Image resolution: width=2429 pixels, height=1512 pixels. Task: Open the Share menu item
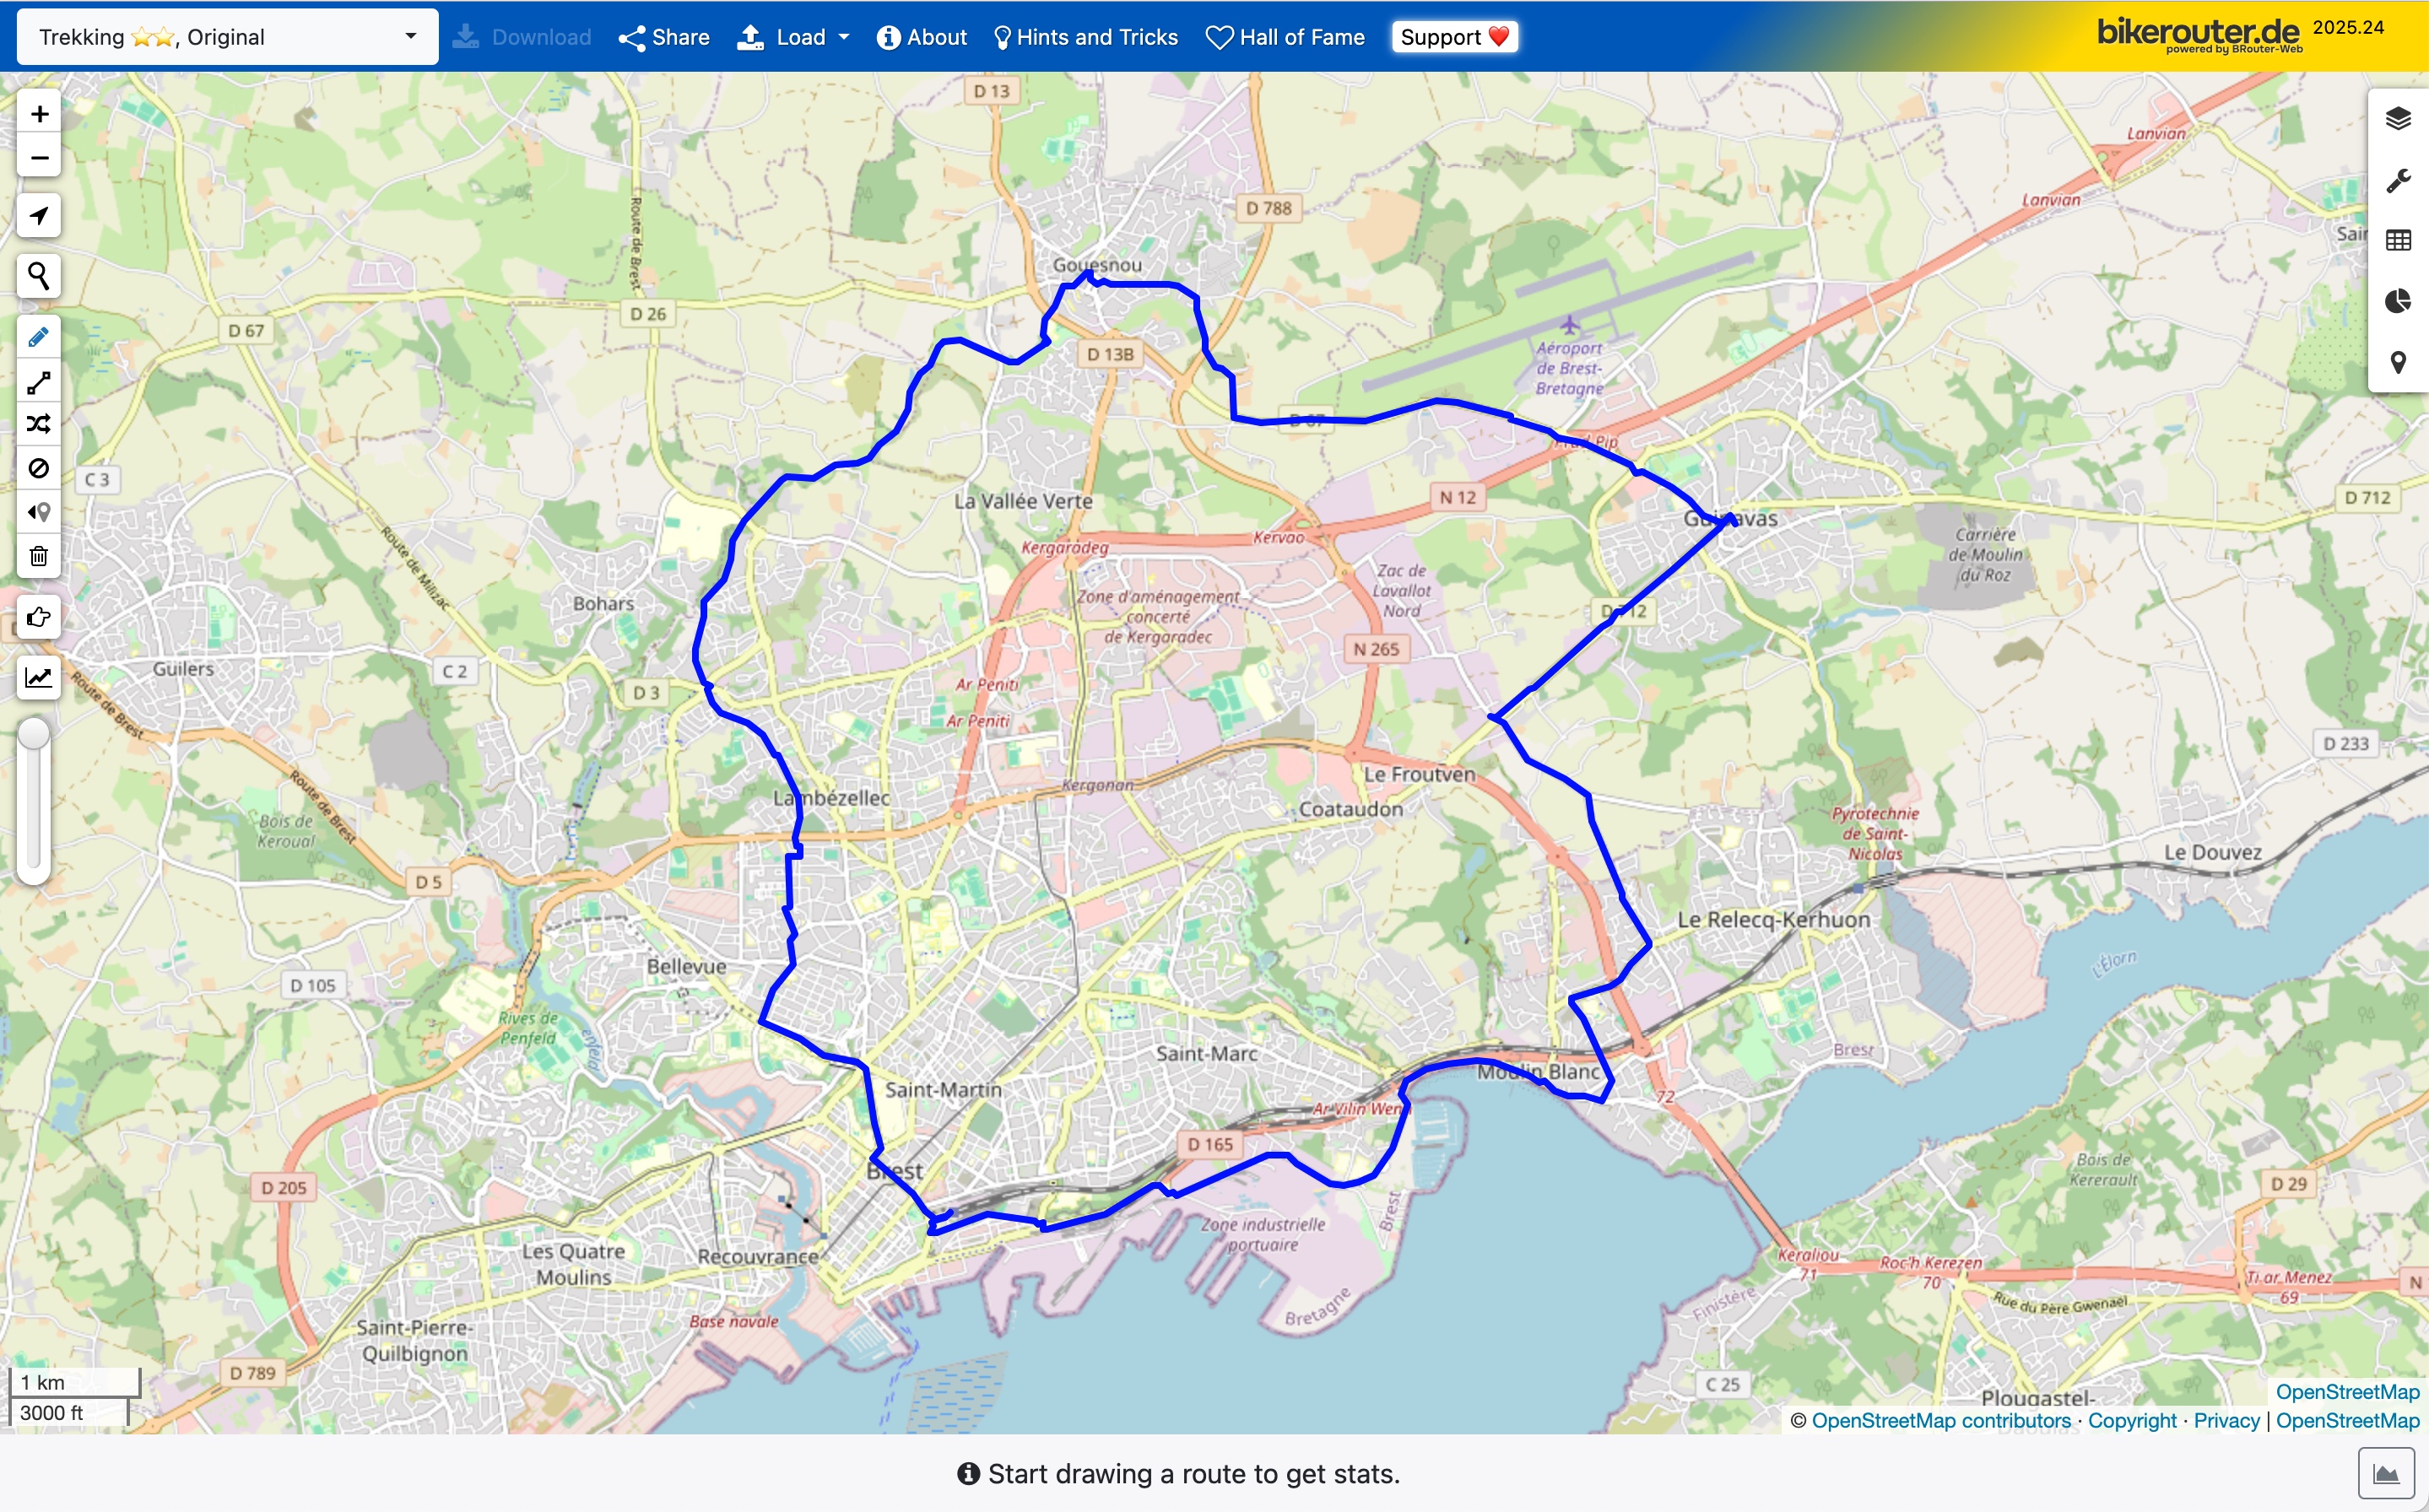point(664,37)
